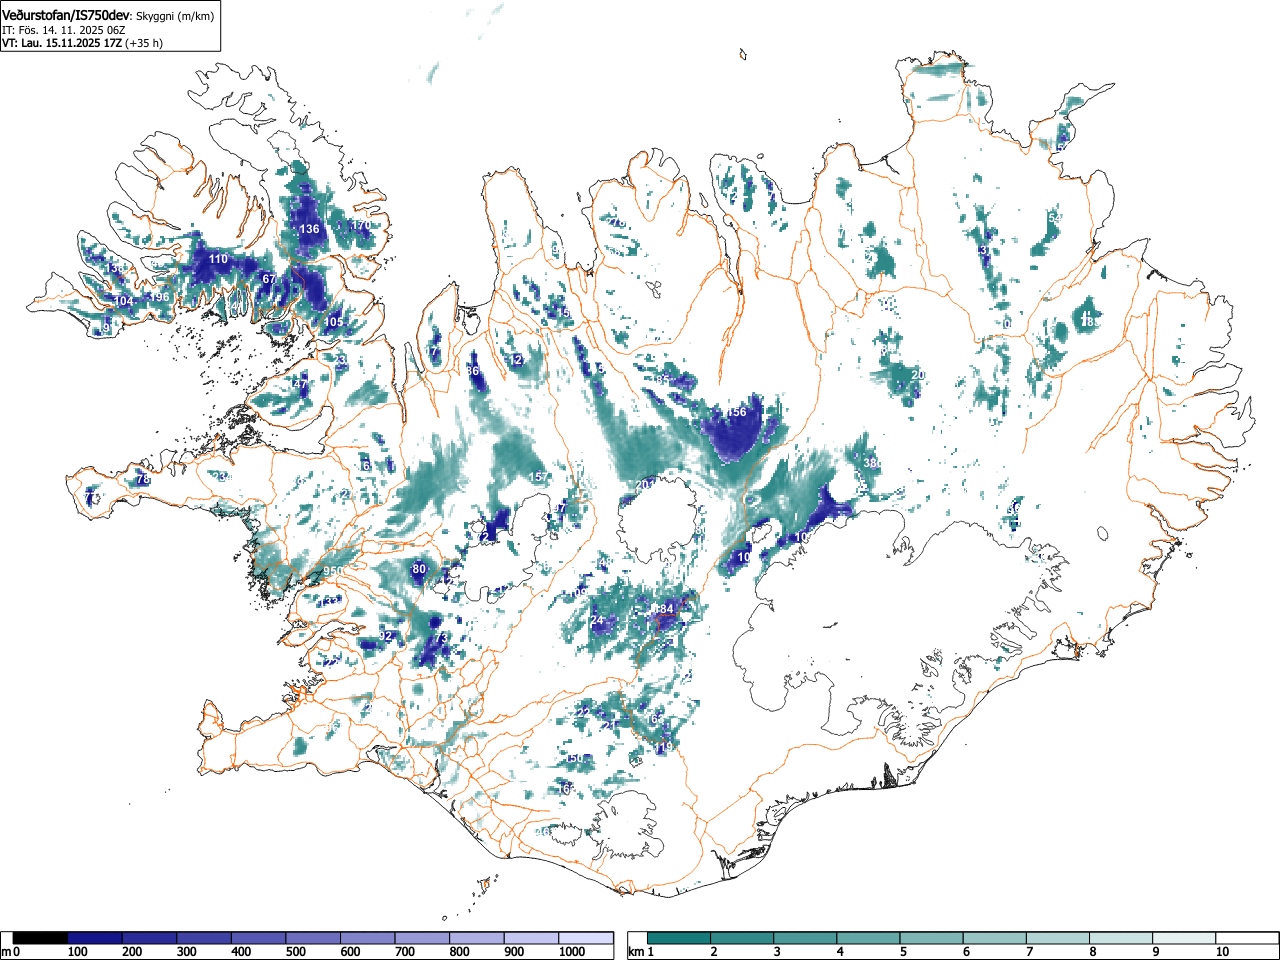Click the '8' tick label on the km scale
The height and width of the screenshot is (960, 1280).
pyautogui.click(x=1092, y=952)
